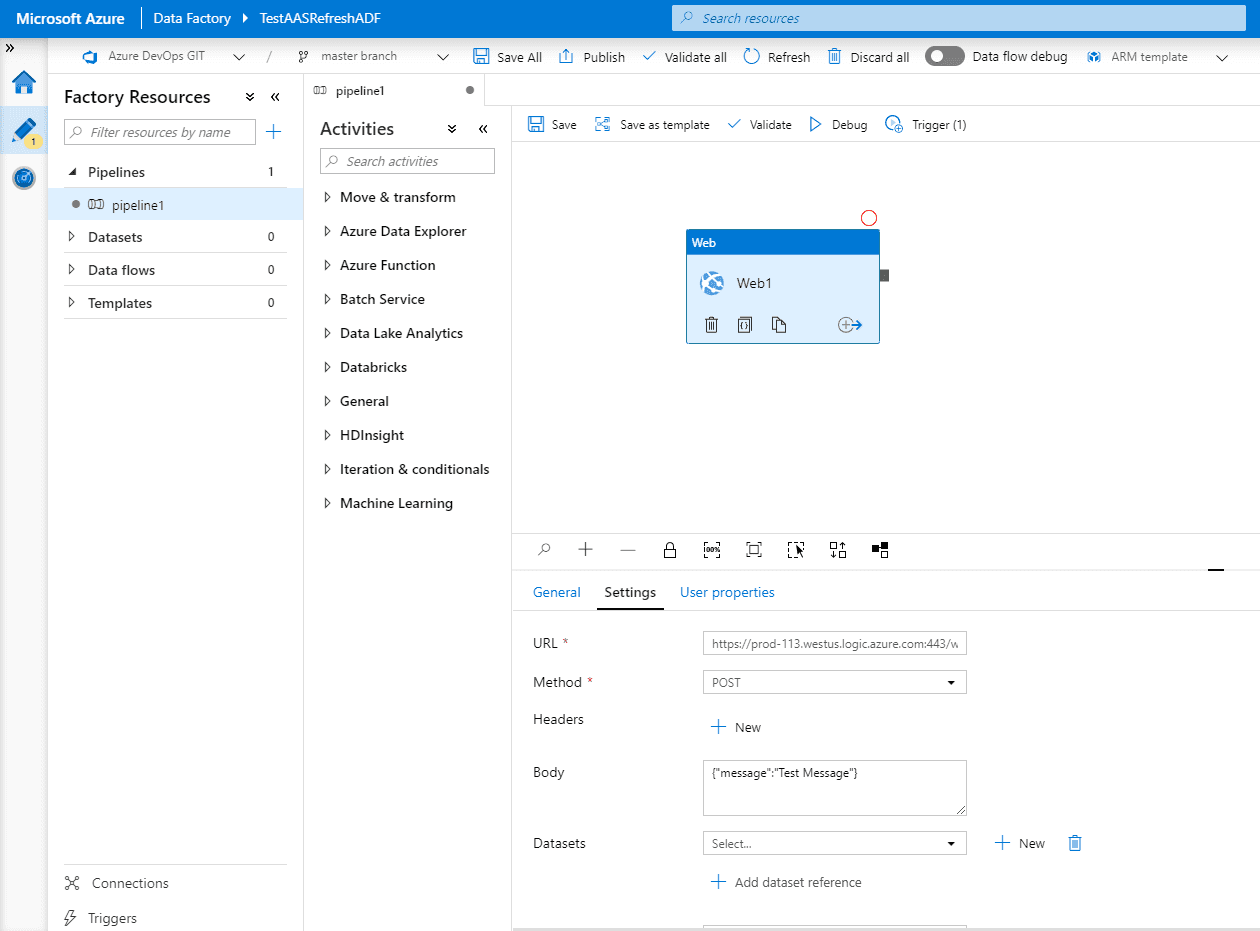Click the Refresh button

point(777,57)
